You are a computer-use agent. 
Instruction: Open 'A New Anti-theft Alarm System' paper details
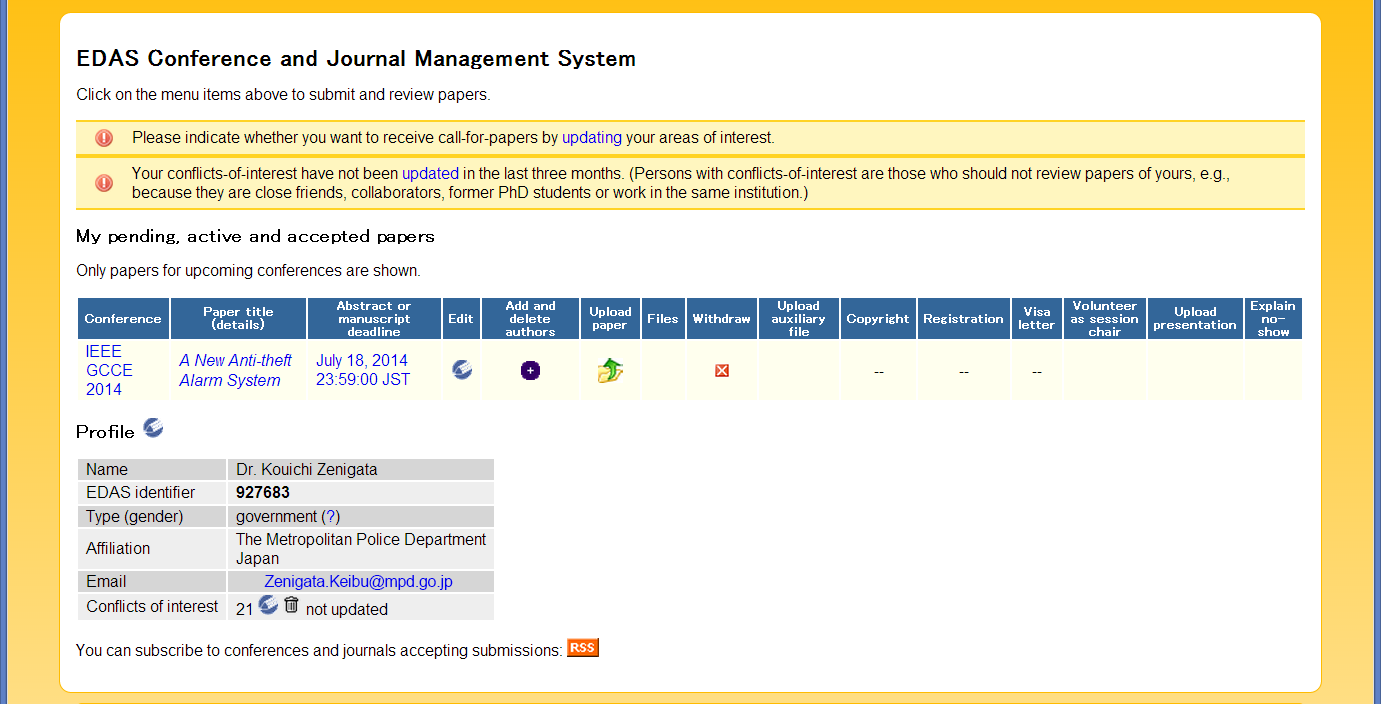235,370
